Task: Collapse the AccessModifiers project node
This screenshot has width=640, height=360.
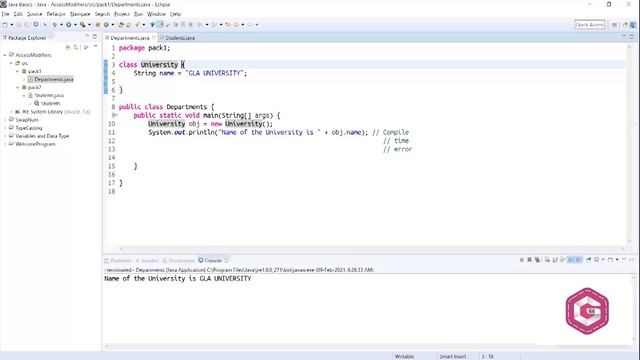Action: coord(5,55)
